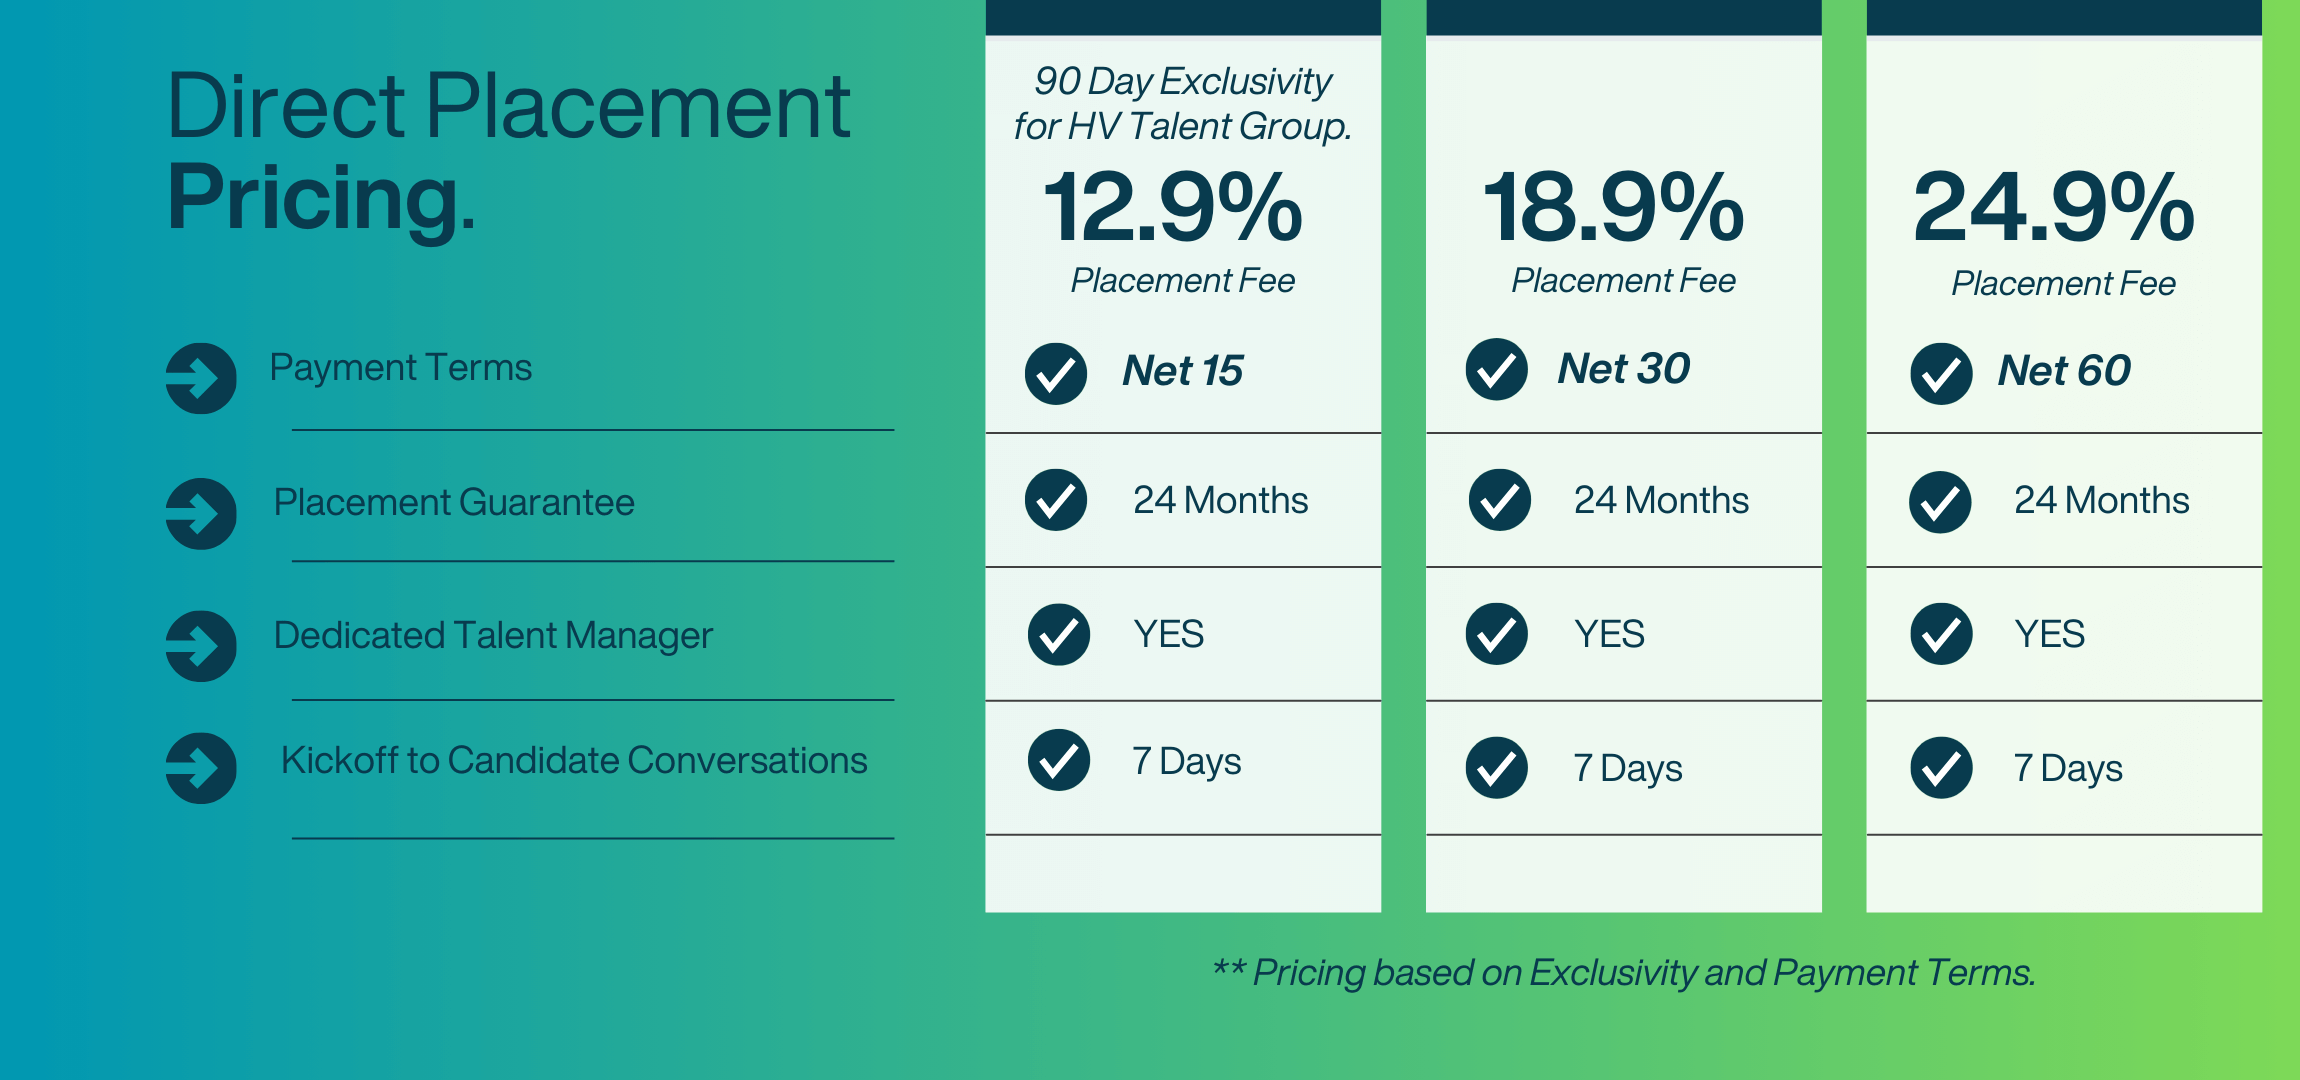Select the 12.9% placement fee heading
The width and height of the screenshot is (2300, 1080).
point(1173,207)
